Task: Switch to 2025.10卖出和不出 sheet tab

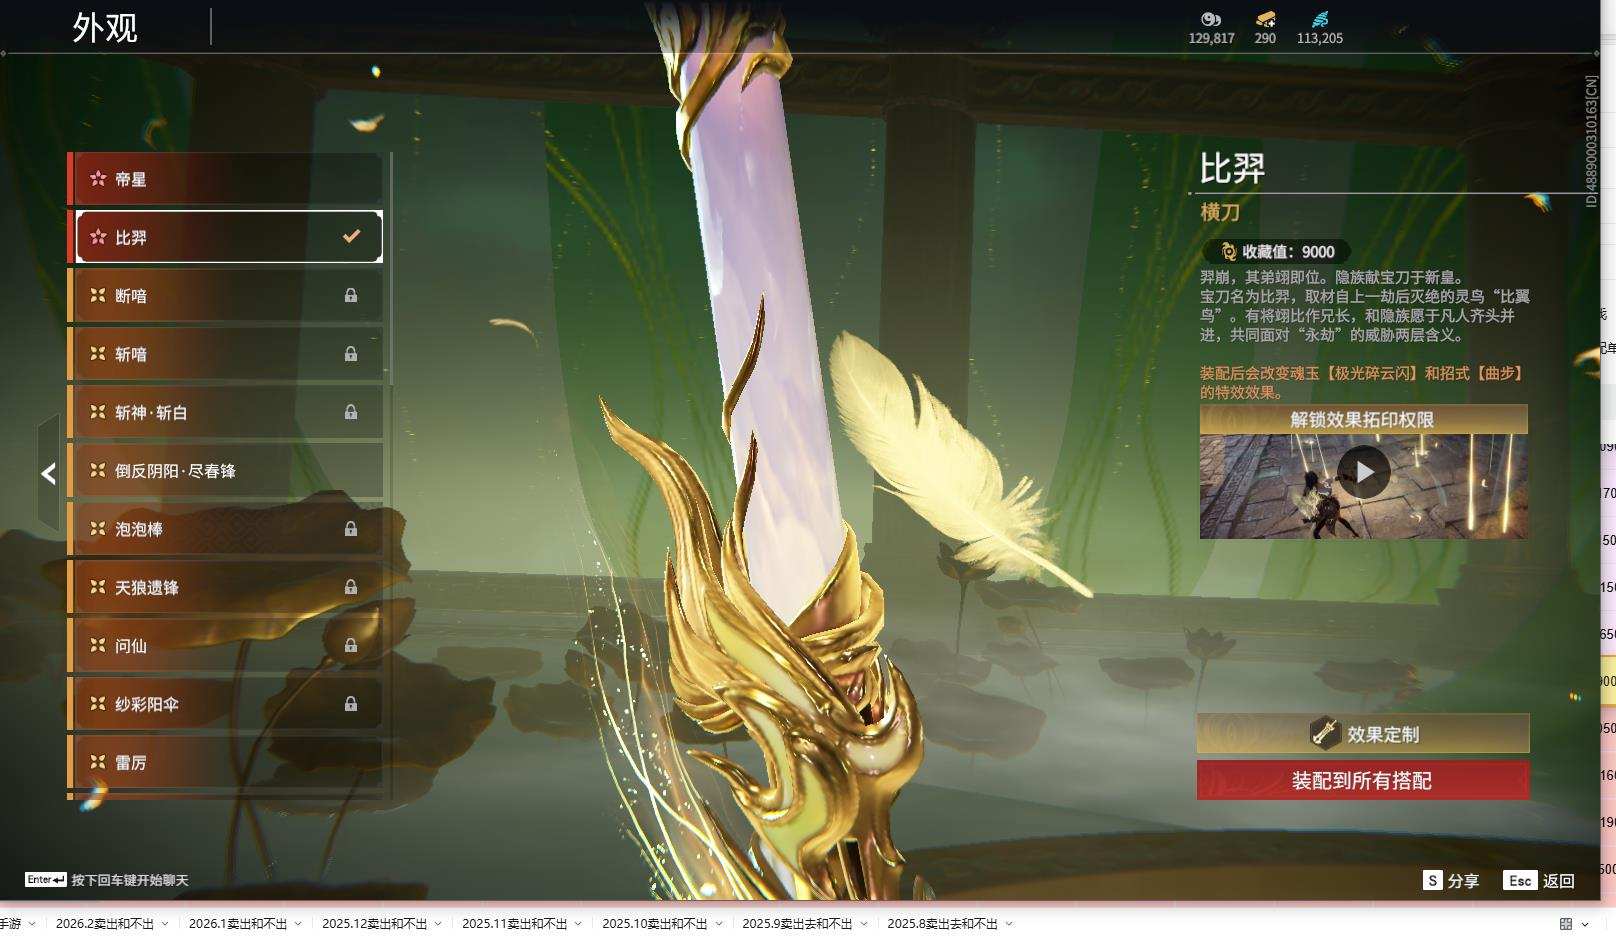Action: point(655,924)
